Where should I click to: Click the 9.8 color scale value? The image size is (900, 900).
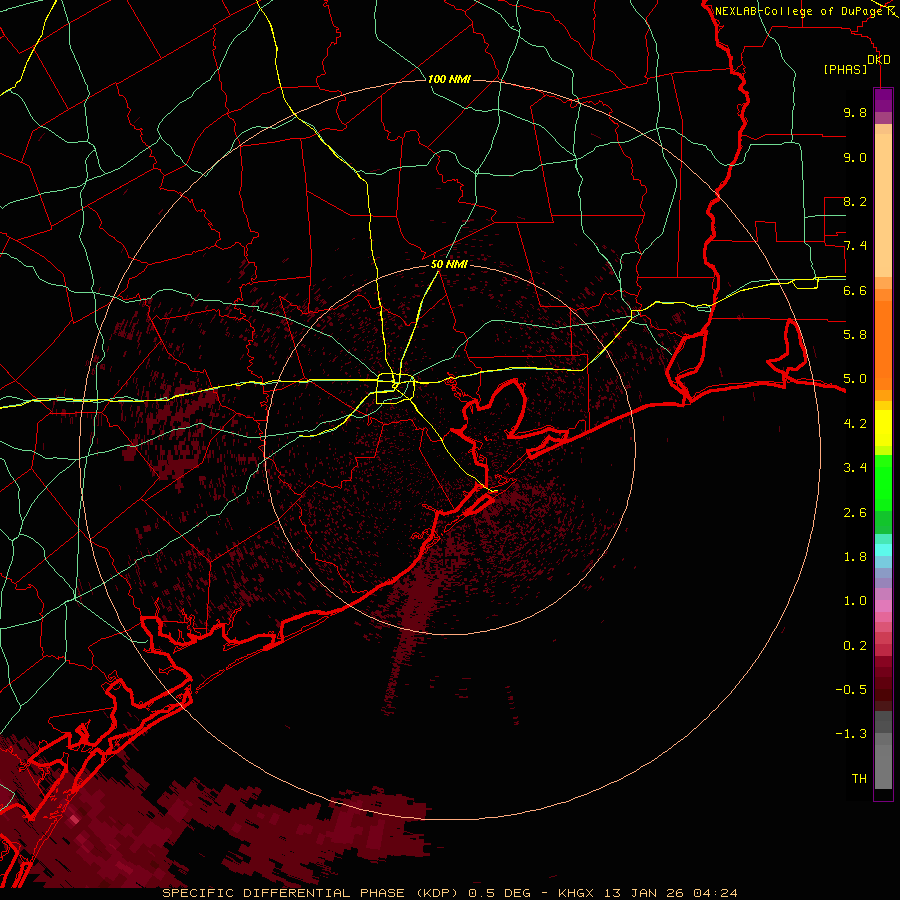click(x=855, y=112)
